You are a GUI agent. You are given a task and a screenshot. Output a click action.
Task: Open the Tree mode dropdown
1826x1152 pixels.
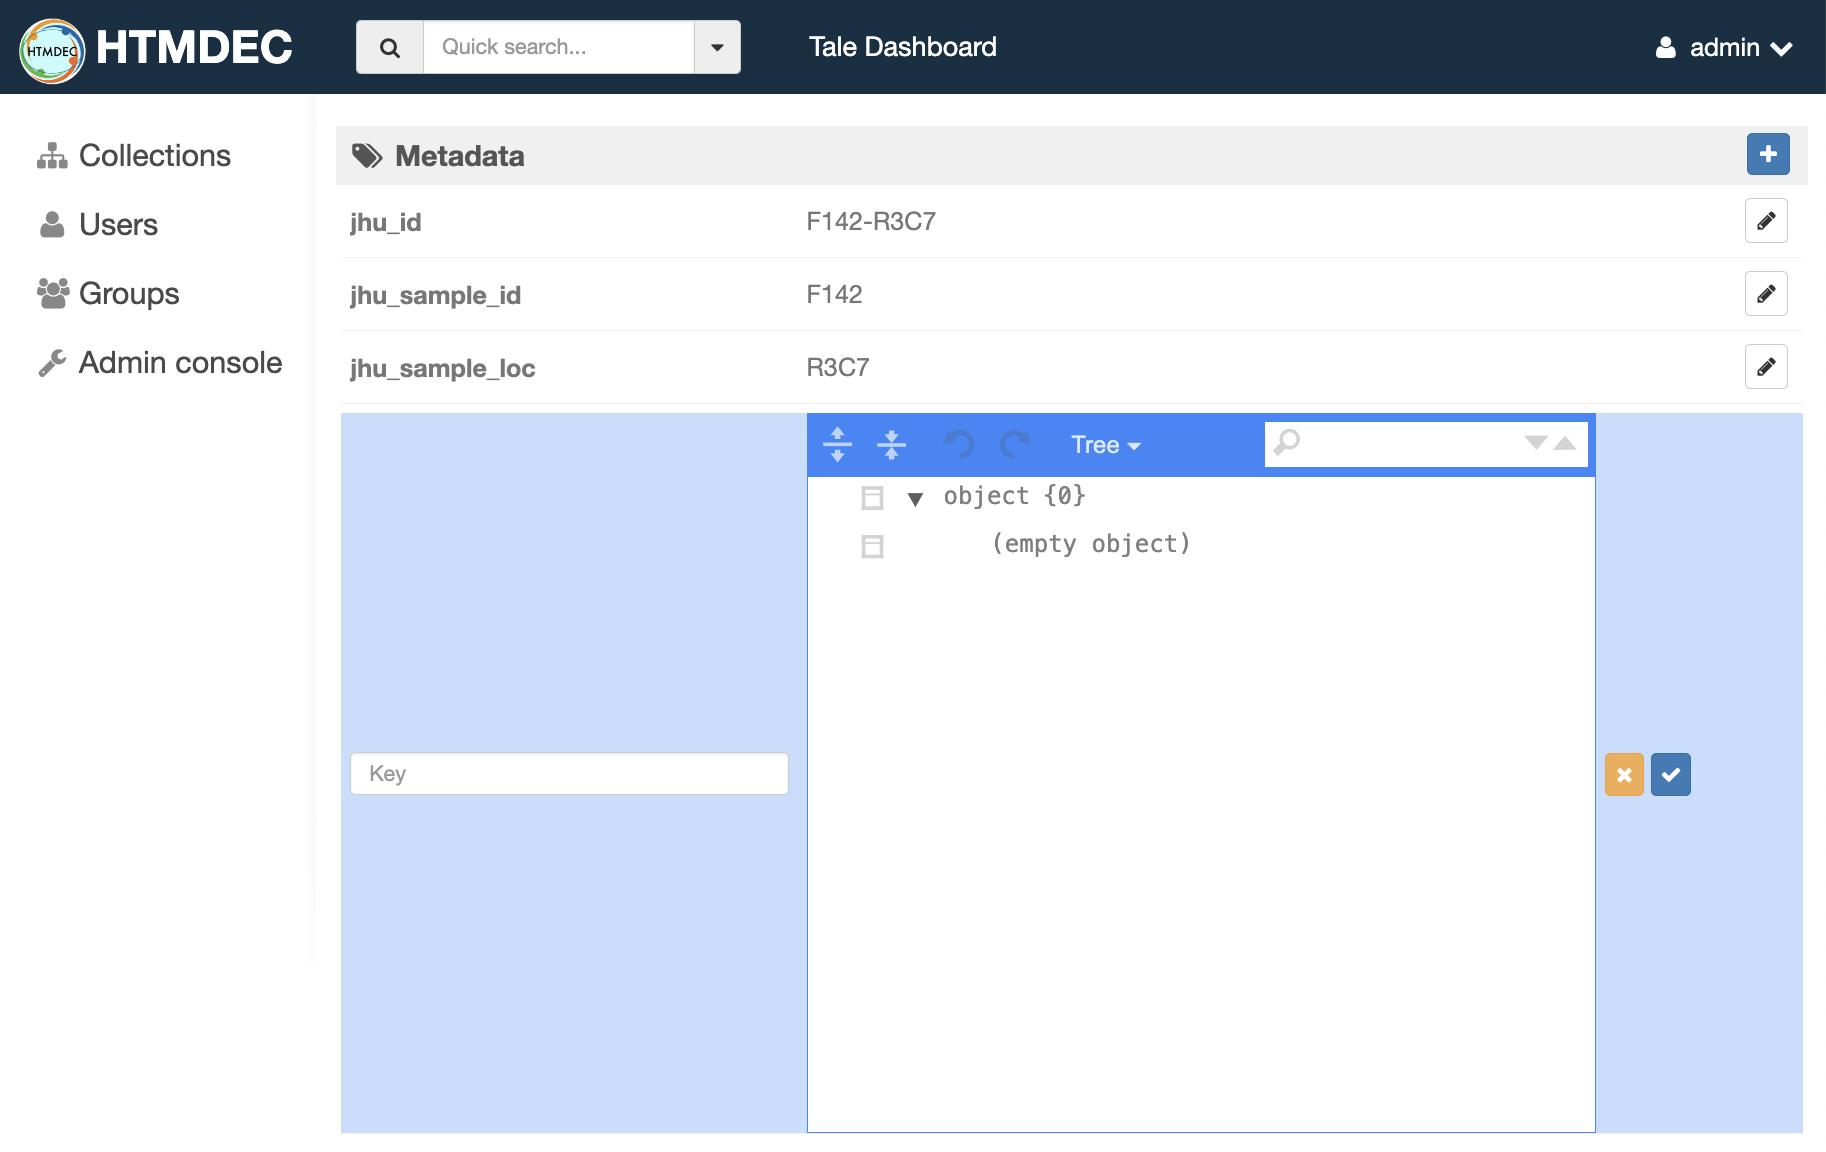[x=1105, y=445]
